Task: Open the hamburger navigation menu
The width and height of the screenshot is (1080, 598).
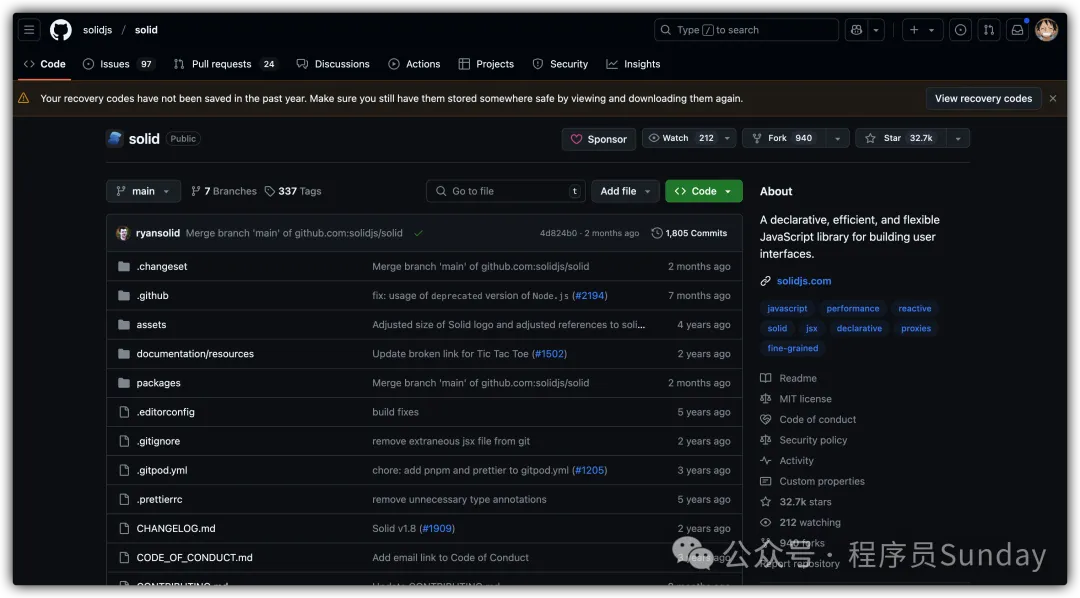Action: (29, 30)
